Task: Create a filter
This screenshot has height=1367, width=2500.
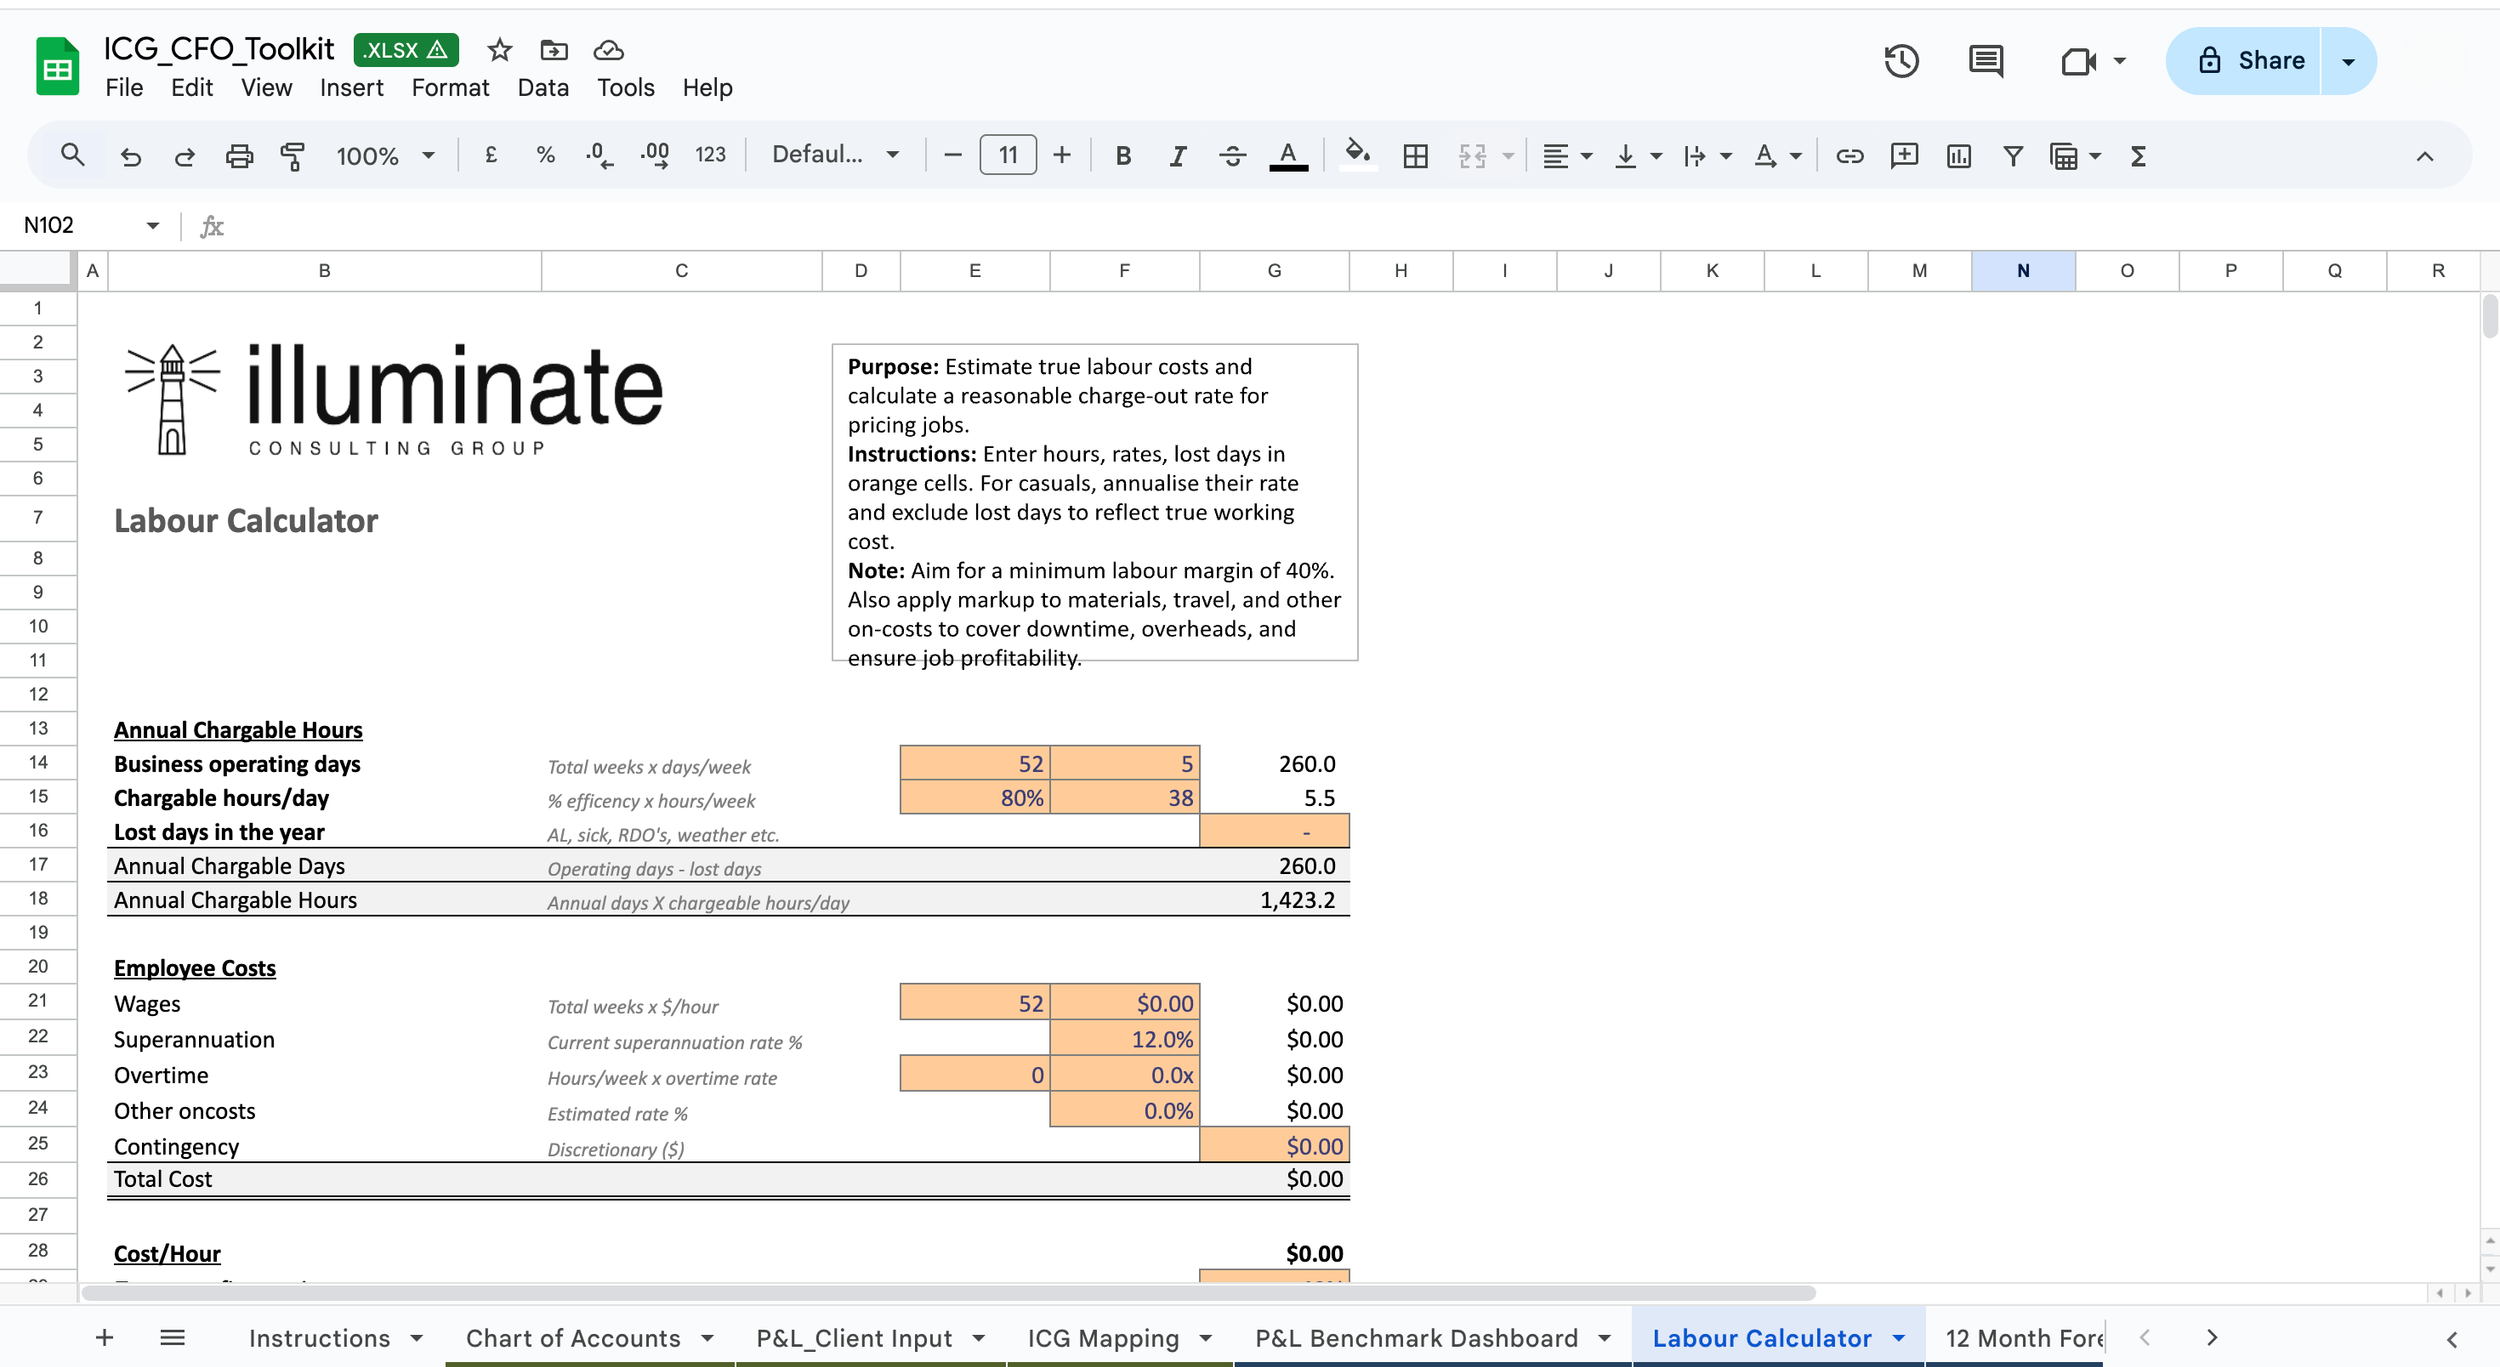Action: (x=2013, y=155)
